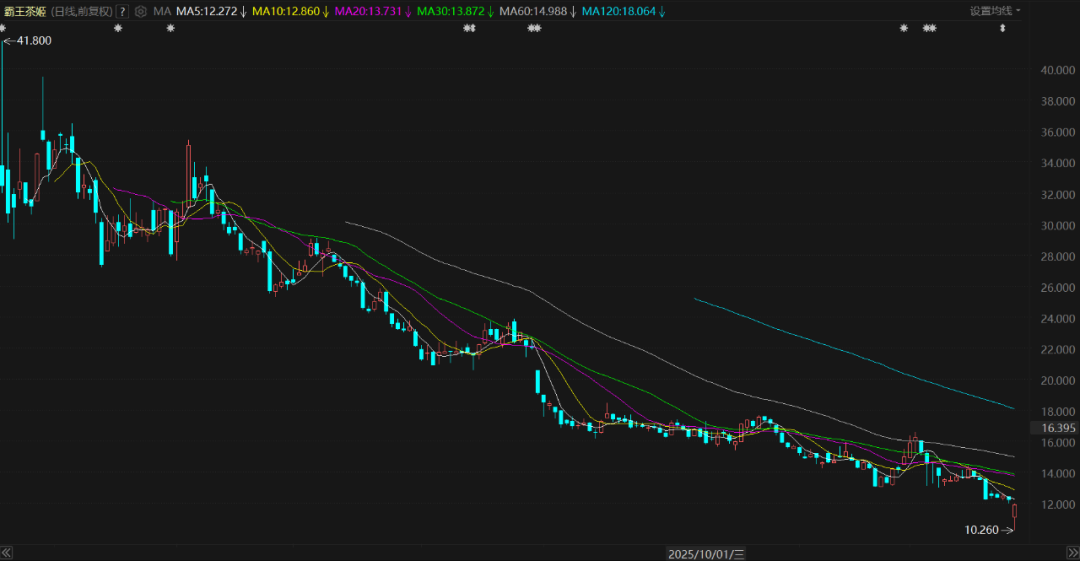
Task: Open the 日线,前复权 period selector
Action: (x=82, y=11)
